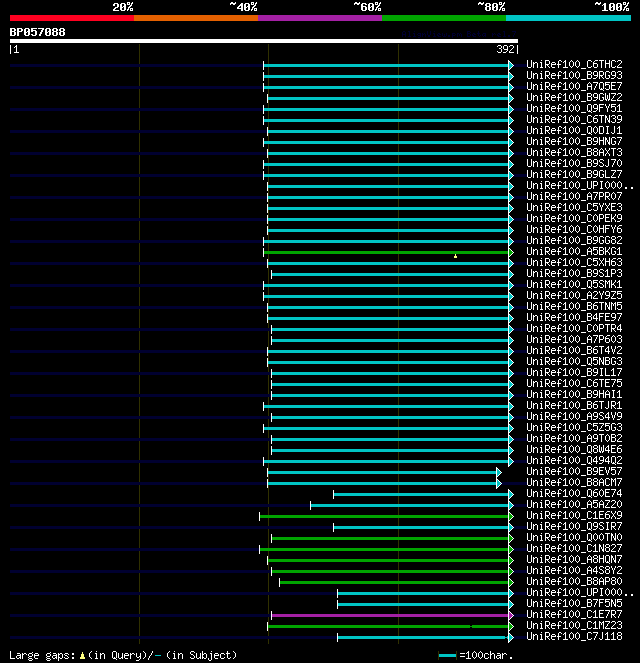The height and width of the screenshot is (663, 640).
Task: Click the UniRef100_Q0DIJ1 hit name
Action: pos(574,130)
